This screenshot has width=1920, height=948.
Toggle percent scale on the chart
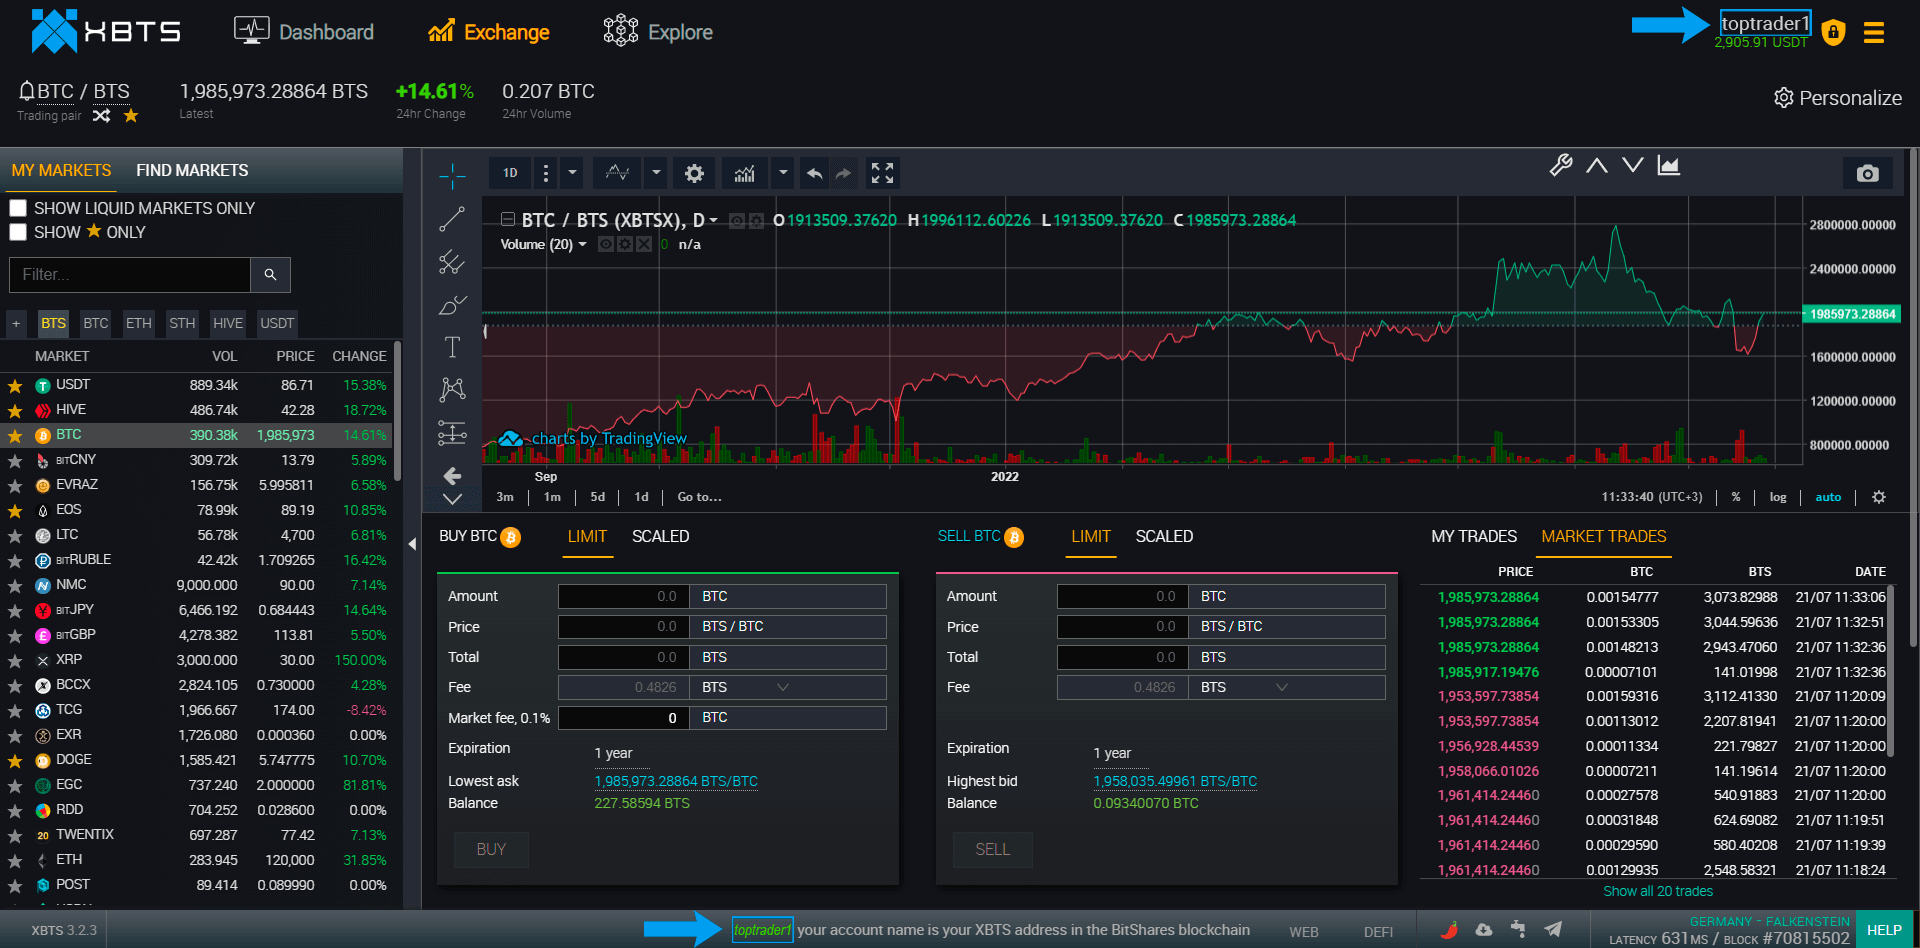coord(1736,497)
